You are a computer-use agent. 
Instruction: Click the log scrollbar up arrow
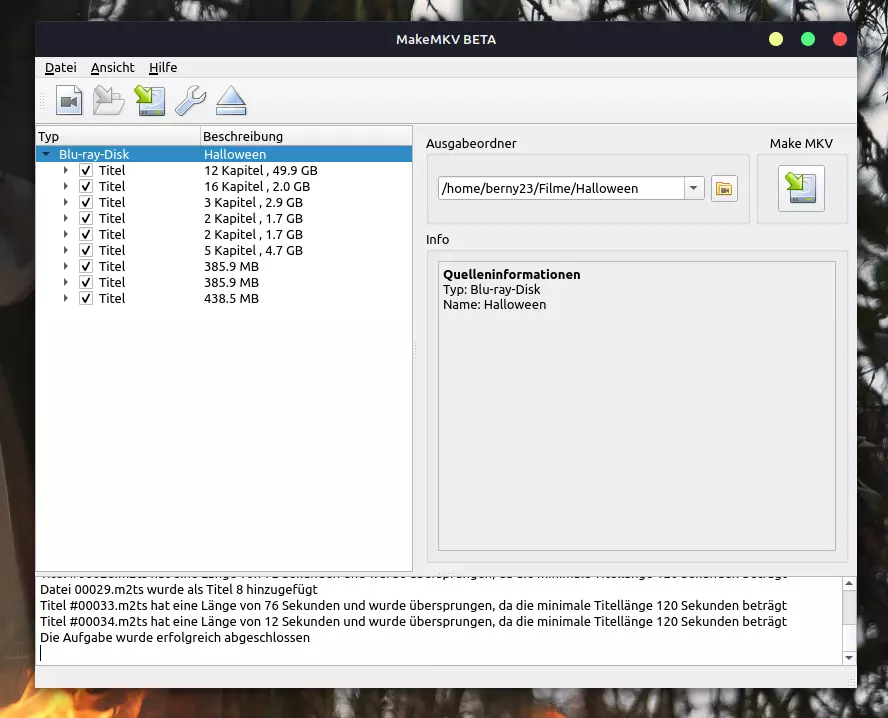point(848,583)
